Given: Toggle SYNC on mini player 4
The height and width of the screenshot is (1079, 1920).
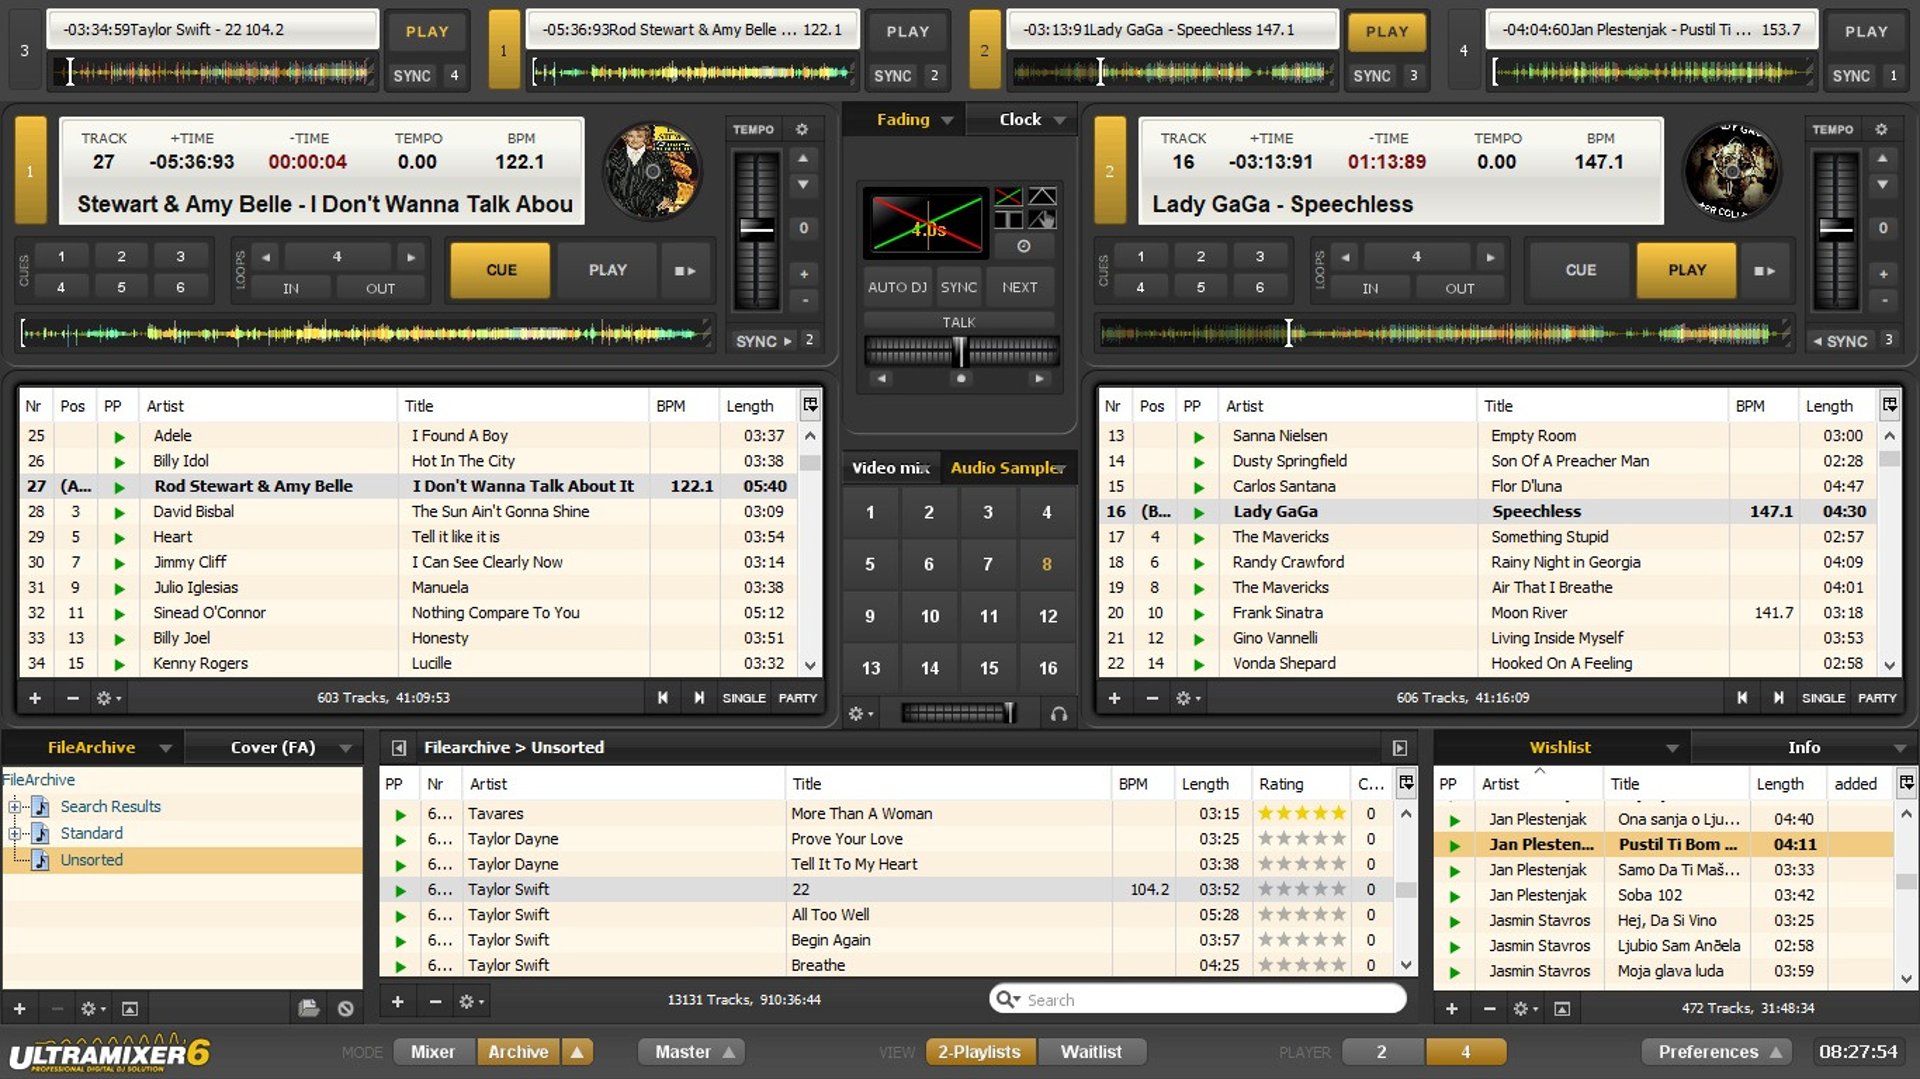Looking at the screenshot, I should pyautogui.click(x=1850, y=75).
